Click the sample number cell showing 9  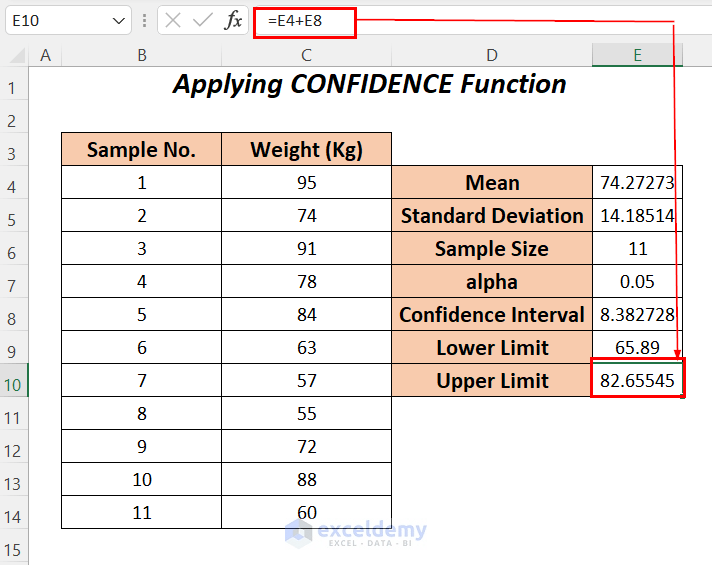point(142,446)
